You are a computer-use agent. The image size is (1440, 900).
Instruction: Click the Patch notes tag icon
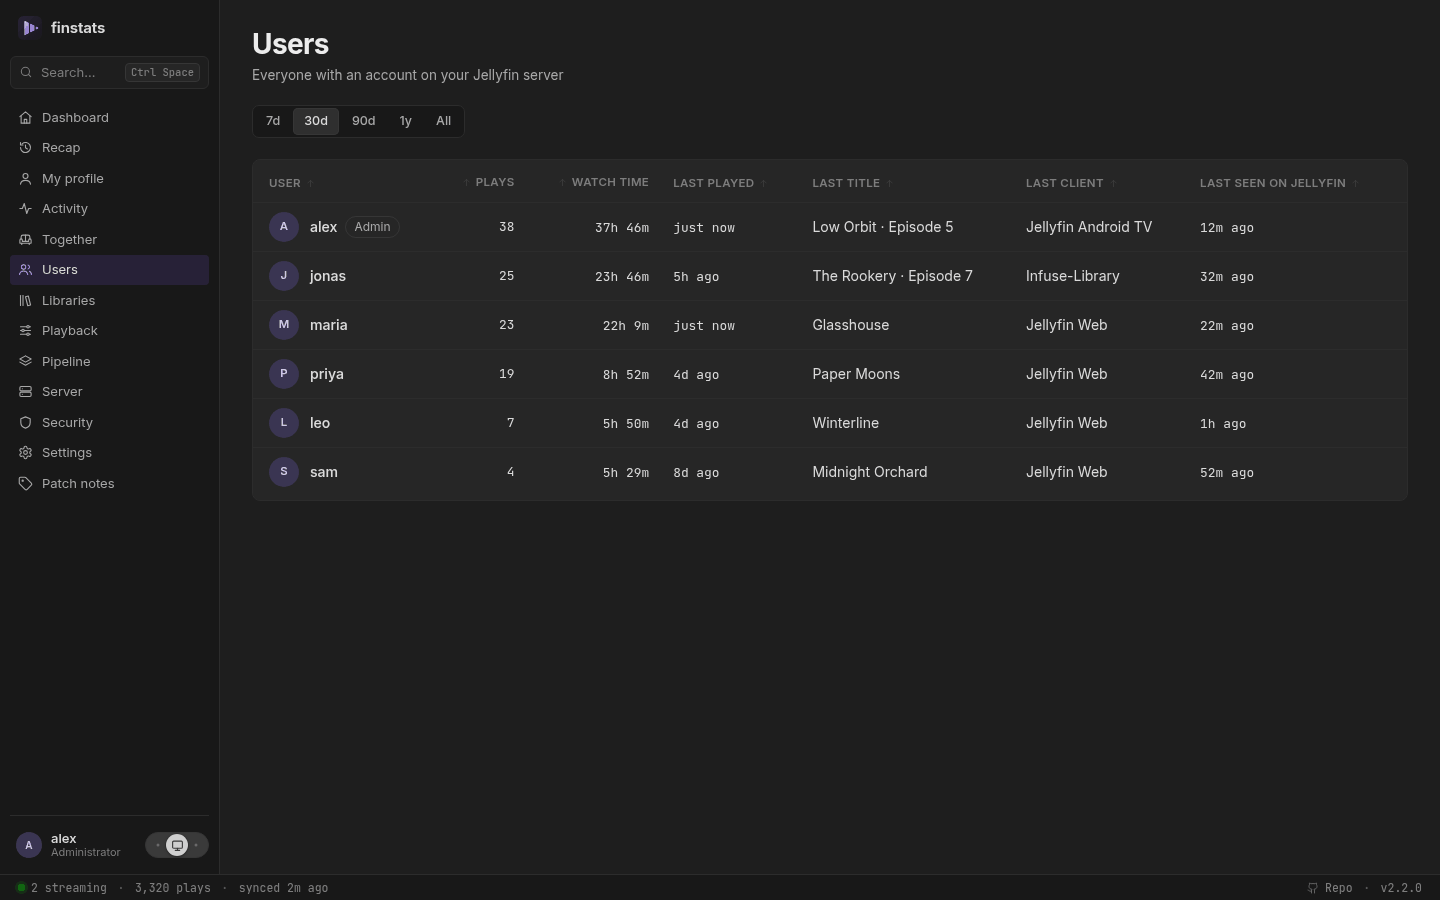pos(25,484)
